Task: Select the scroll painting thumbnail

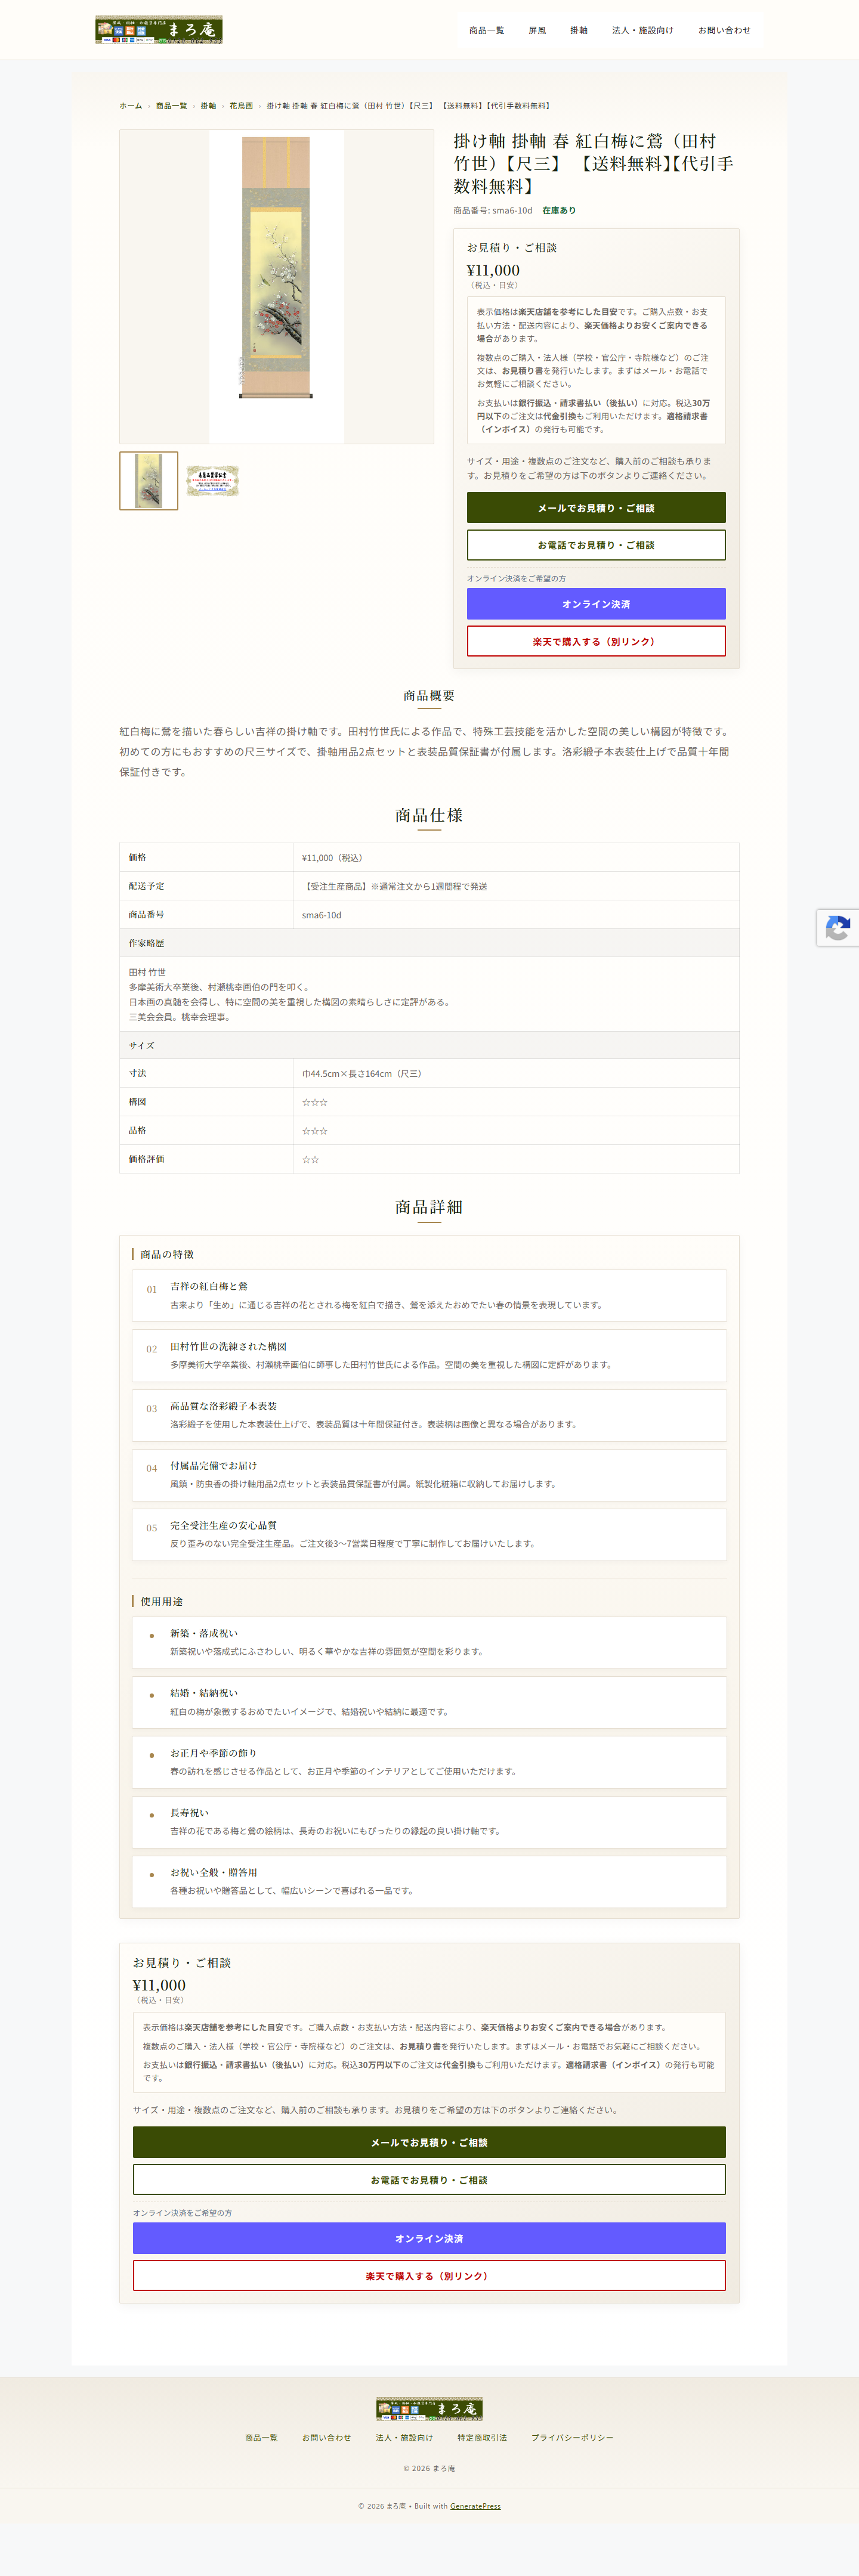Action: pyautogui.click(x=149, y=481)
